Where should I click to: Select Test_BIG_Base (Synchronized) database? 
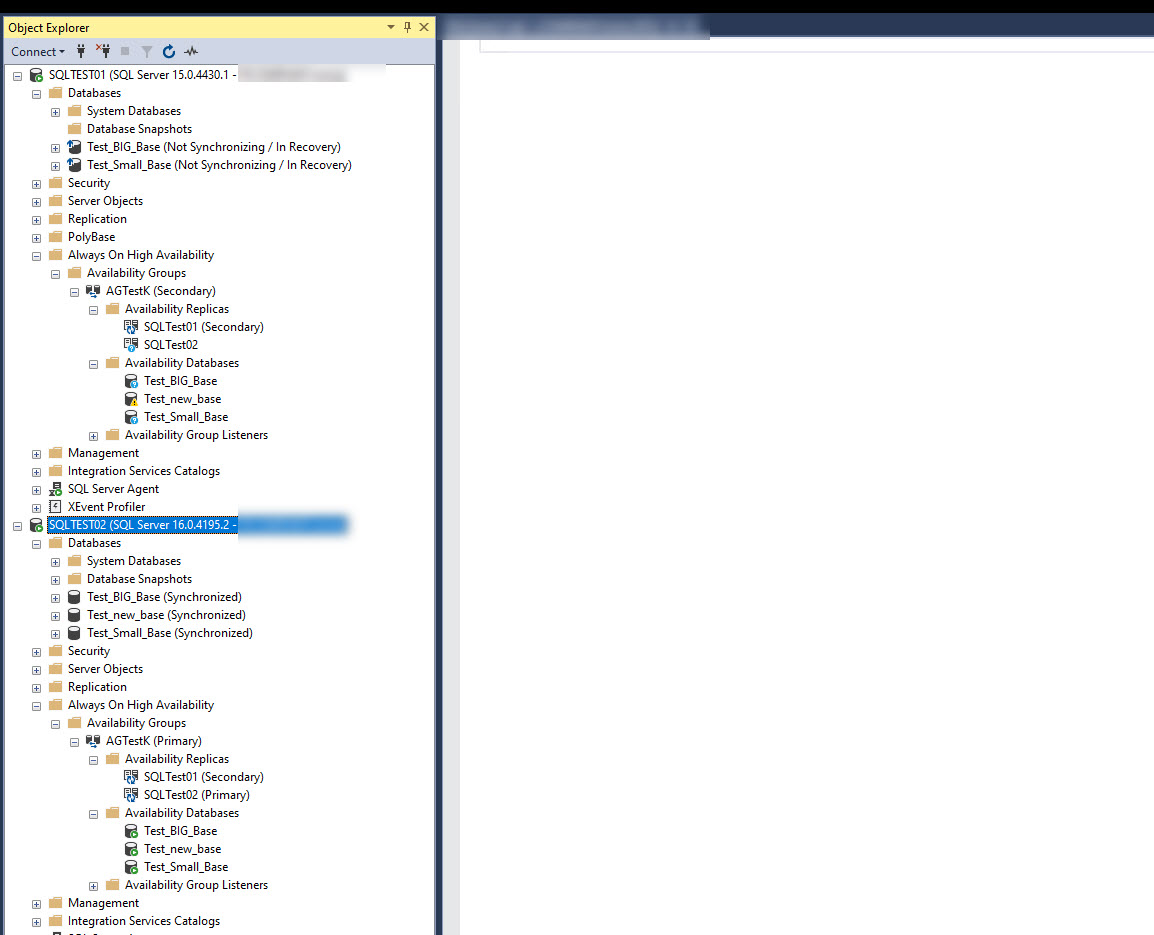tap(164, 597)
